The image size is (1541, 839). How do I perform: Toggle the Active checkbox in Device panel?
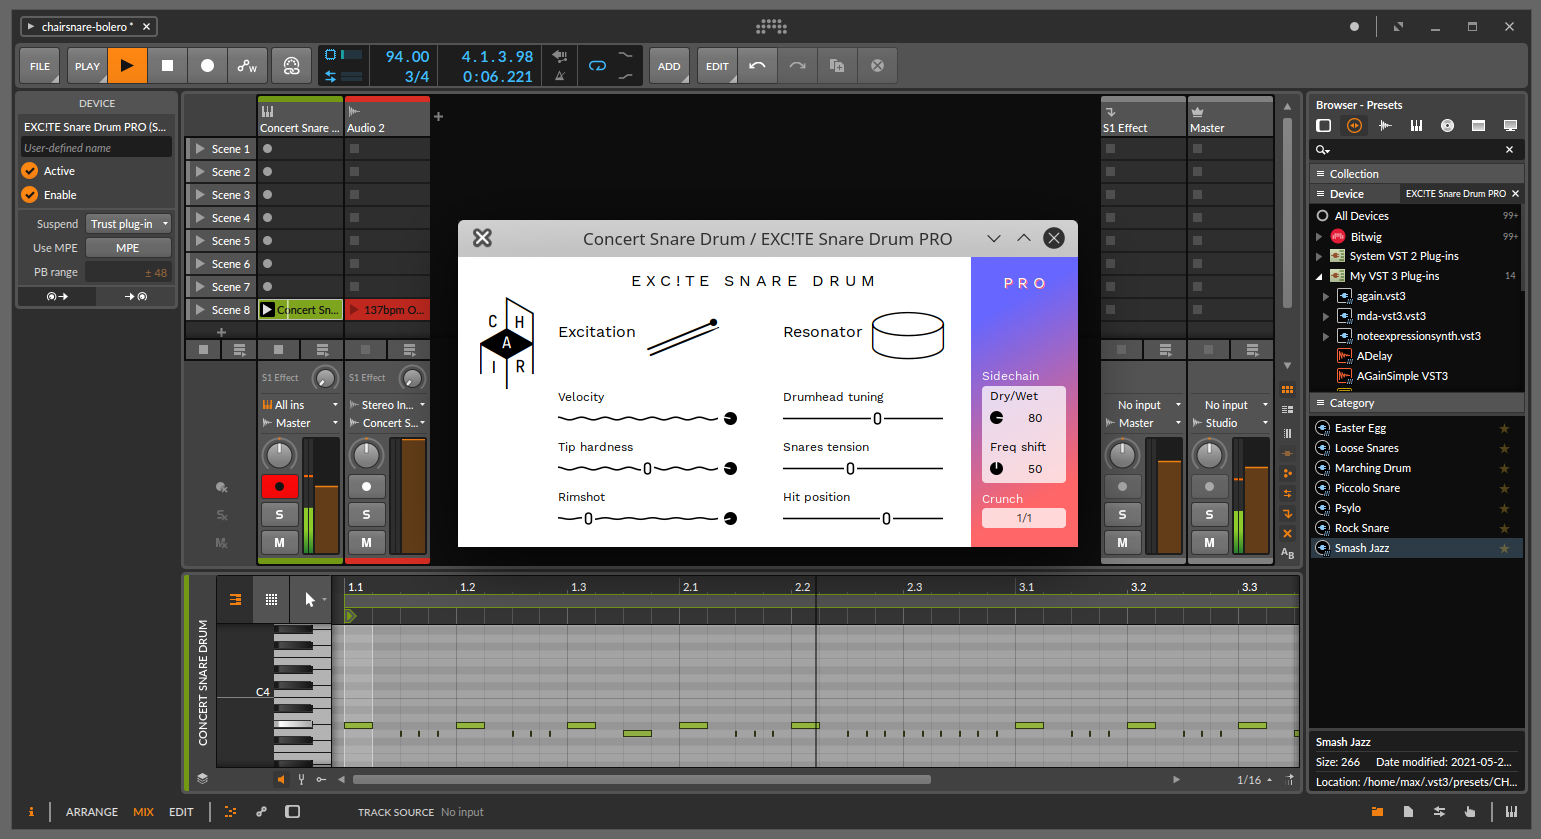[30, 171]
